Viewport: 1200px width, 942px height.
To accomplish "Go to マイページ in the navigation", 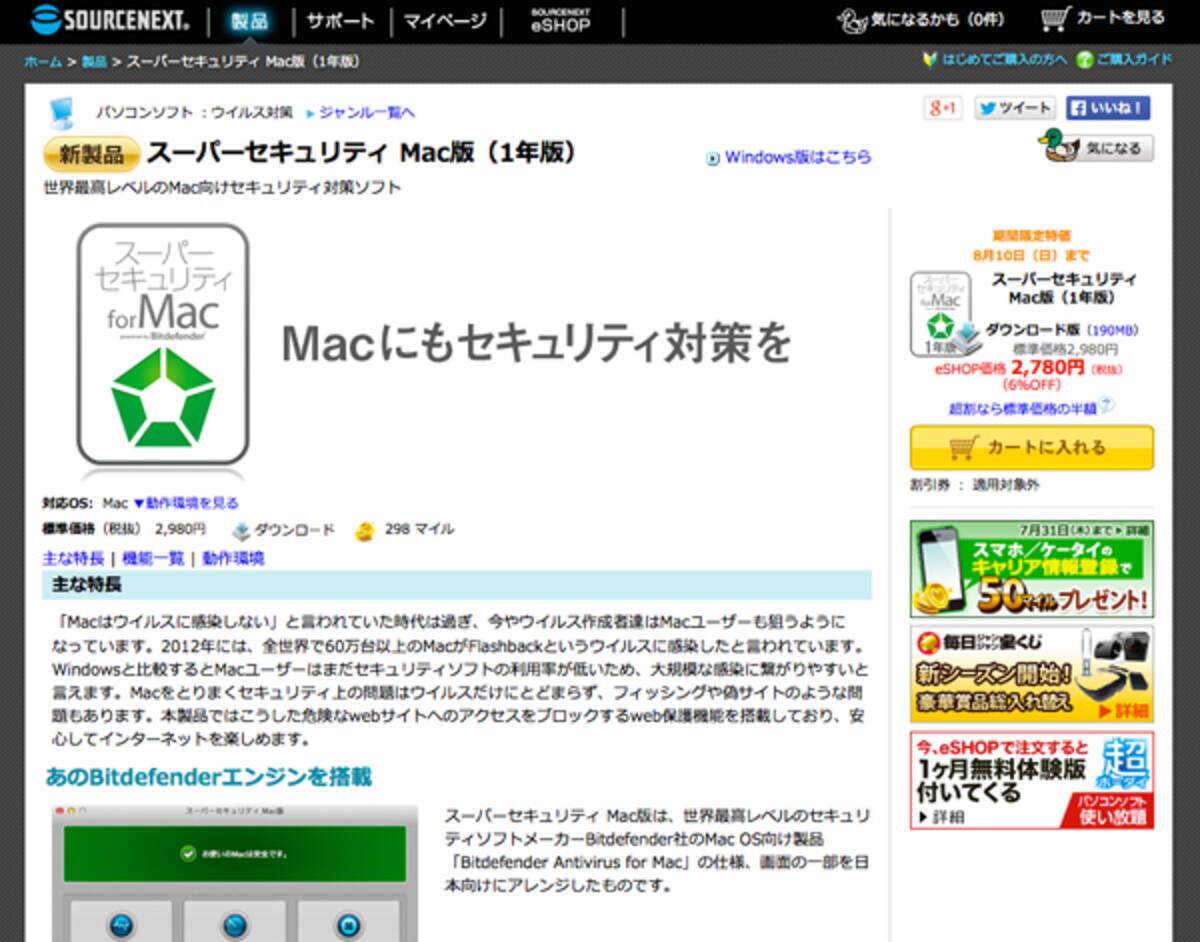I will tap(445, 21).
